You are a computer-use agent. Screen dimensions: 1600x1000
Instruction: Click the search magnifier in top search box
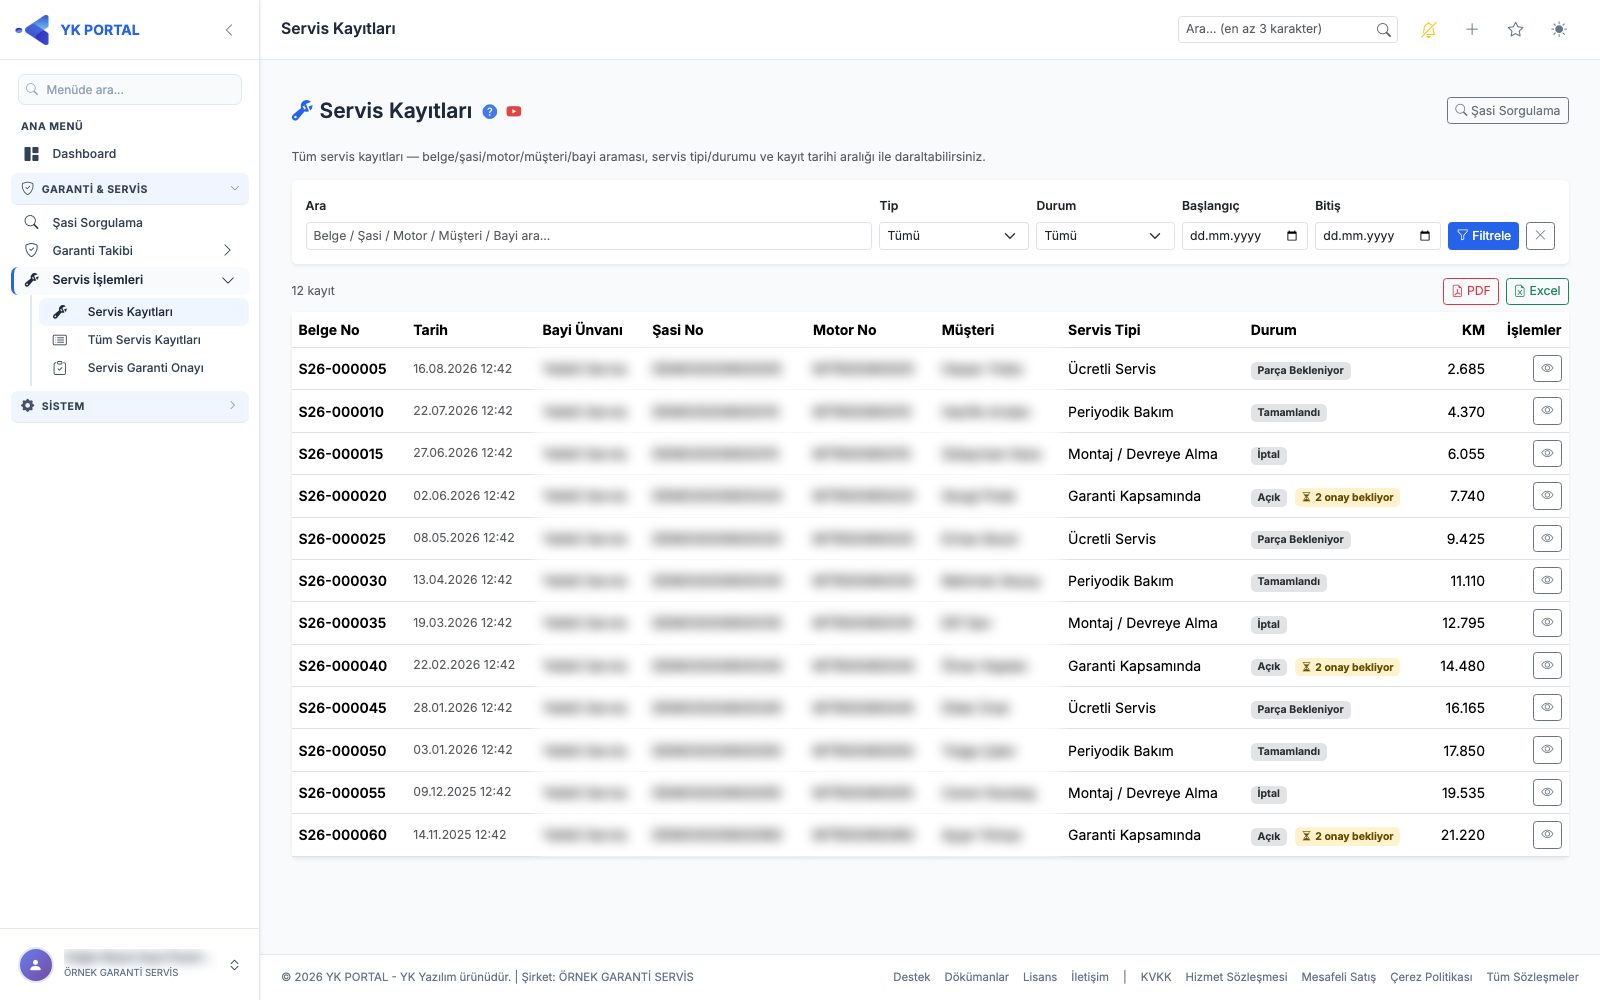click(x=1384, y=30)
